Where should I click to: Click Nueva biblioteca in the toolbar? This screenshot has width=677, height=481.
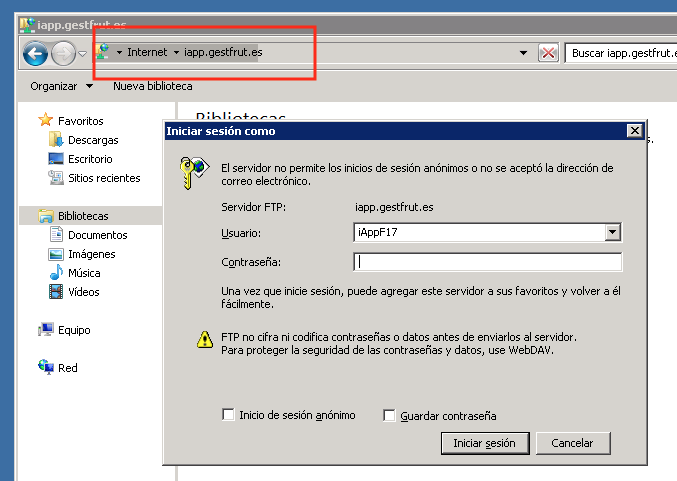click(152, 86)
